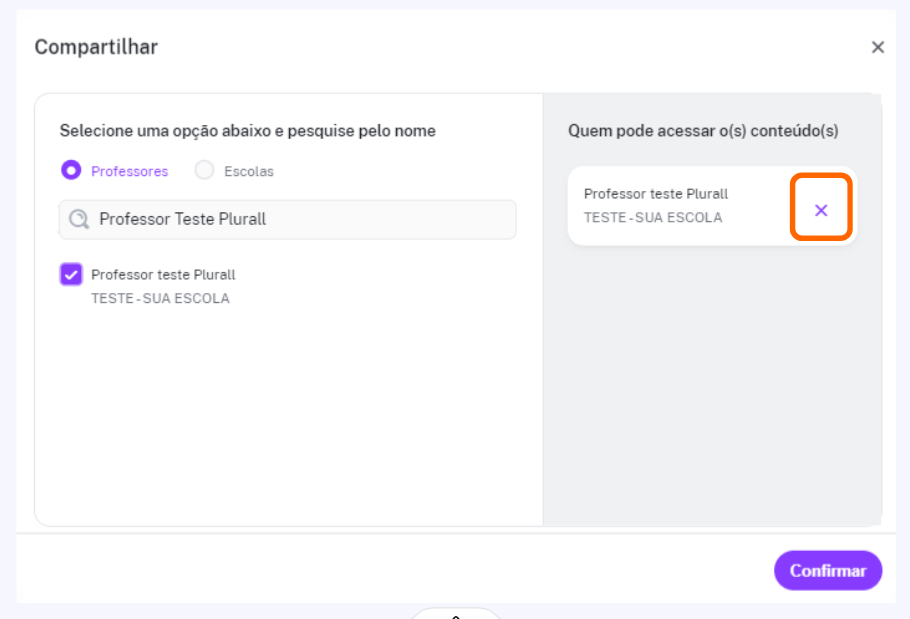Select the Escolas radio button
The height and width of the screenshot is (619, 910).
(x=204, y=171)
